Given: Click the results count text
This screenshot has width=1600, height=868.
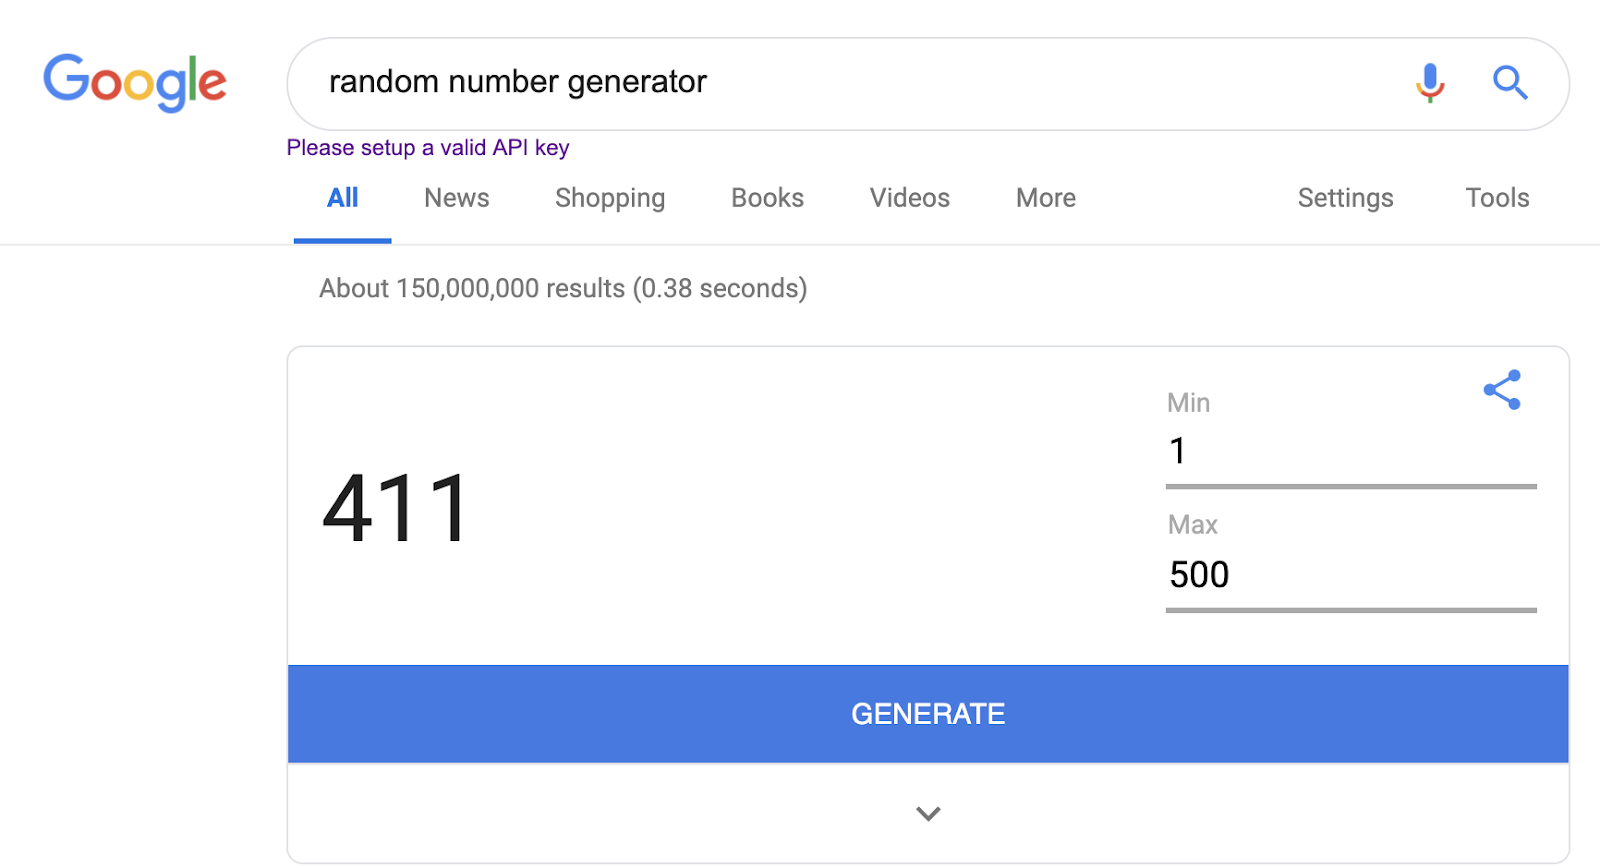Looking at the screenshot, I should (563, 289).
